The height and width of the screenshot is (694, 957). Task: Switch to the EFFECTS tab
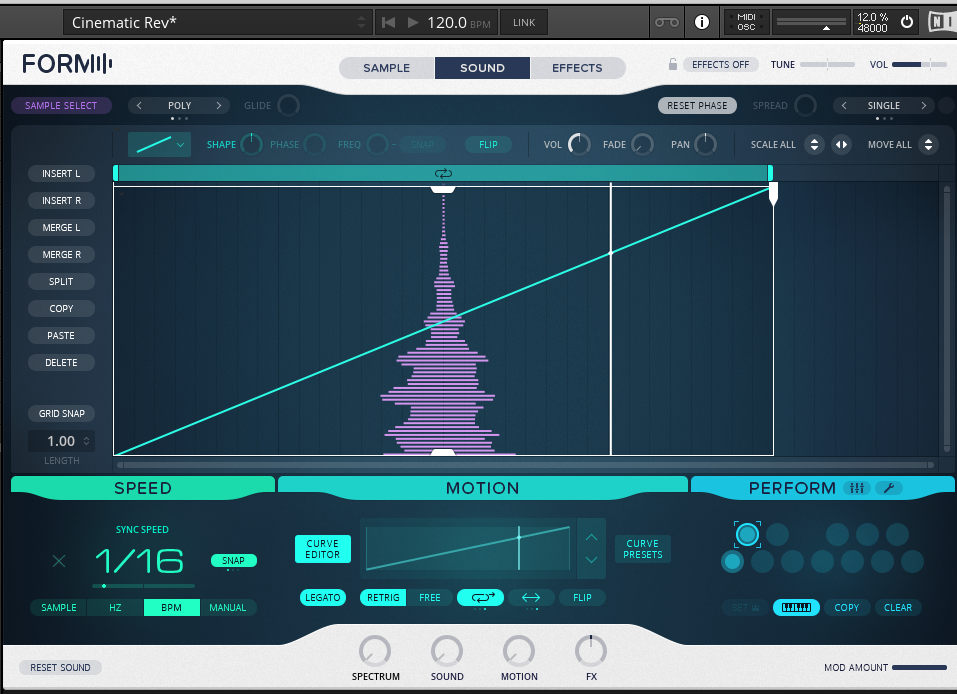click(577, 68)
